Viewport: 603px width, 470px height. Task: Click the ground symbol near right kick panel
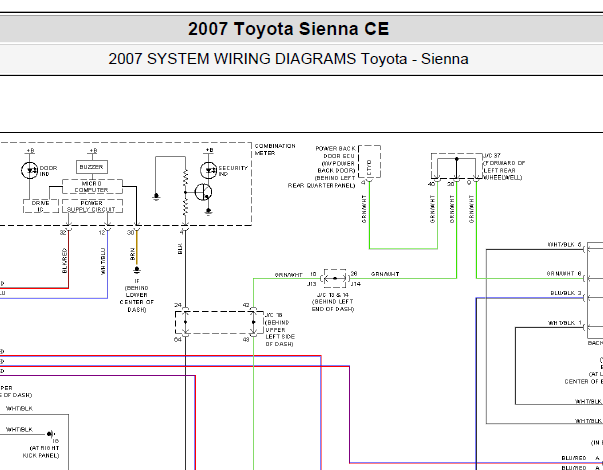(51, 434)
